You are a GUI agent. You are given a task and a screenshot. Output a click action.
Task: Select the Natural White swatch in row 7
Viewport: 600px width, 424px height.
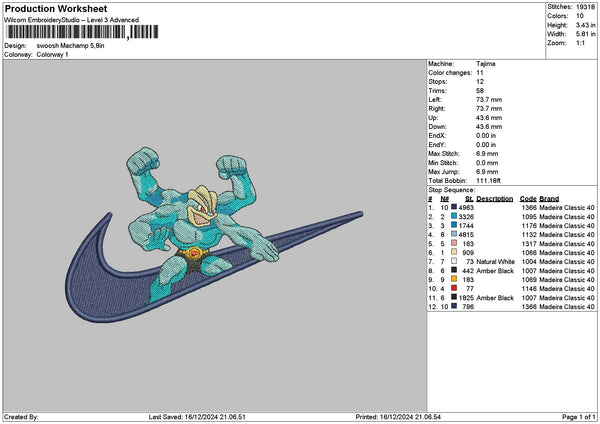click(x=454, y=261)
